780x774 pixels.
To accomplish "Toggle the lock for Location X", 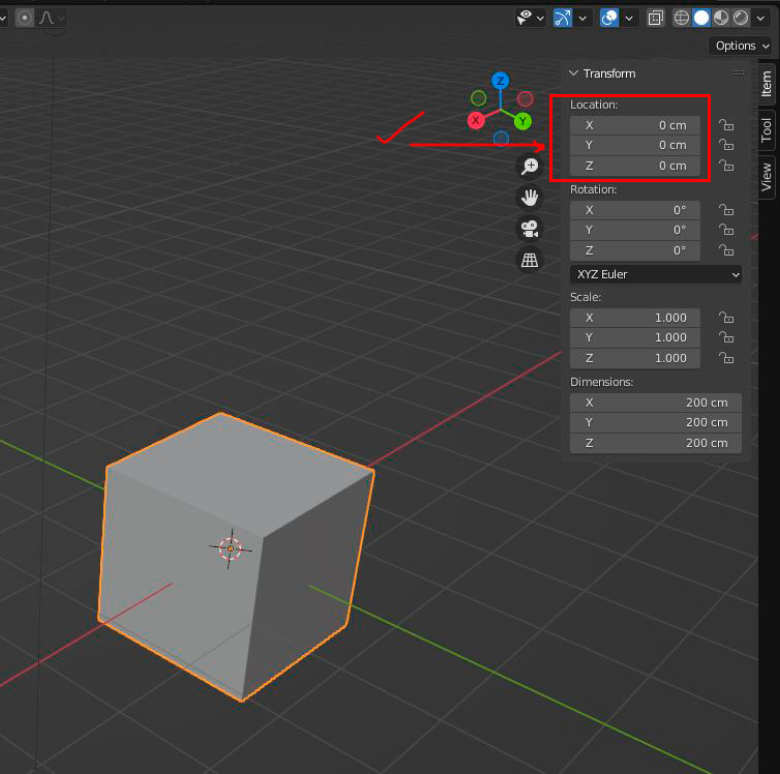I will (x=727, y=126).
